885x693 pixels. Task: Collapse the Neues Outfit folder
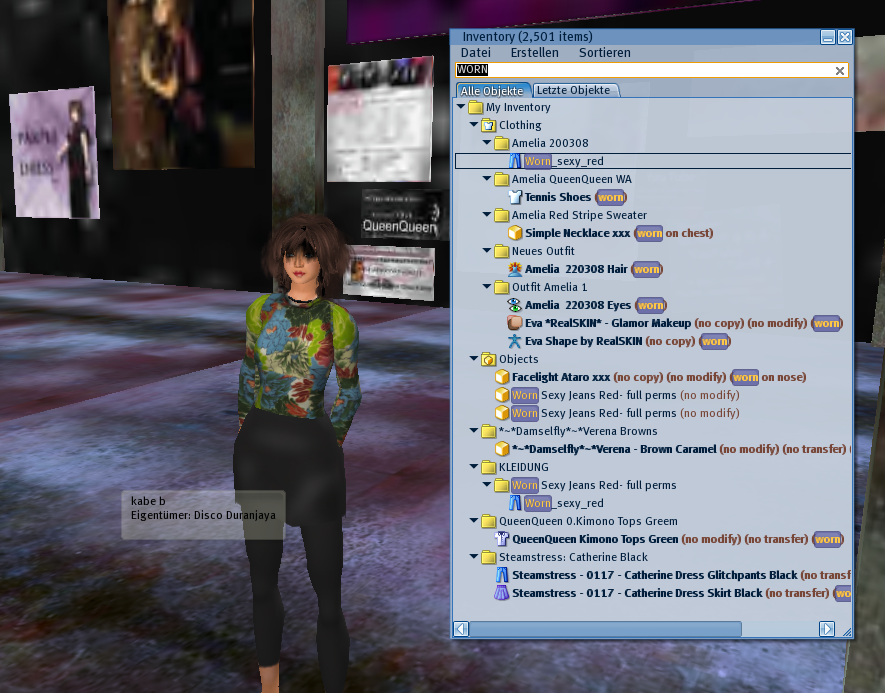pyautogui.click(x=487, y=250)
